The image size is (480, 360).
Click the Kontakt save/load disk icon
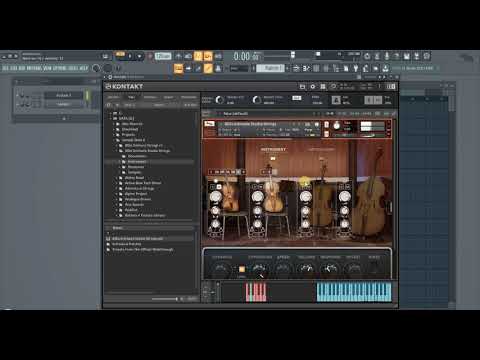point(302,87)
